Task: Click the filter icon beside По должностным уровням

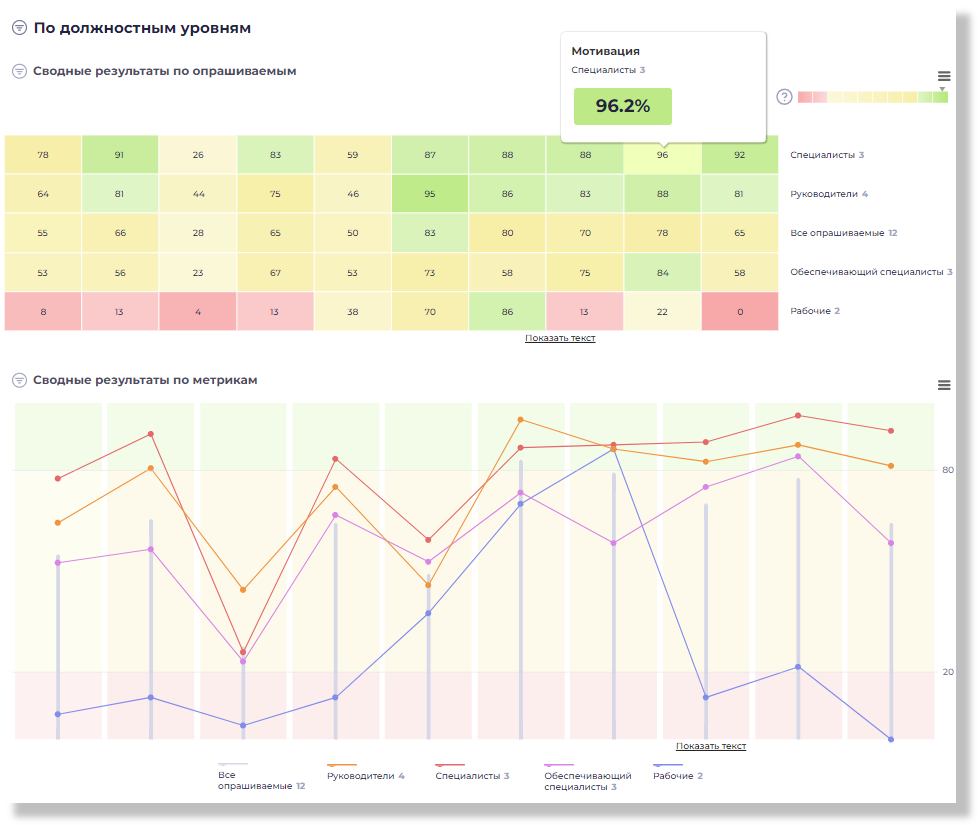Action: click(19, 28)
